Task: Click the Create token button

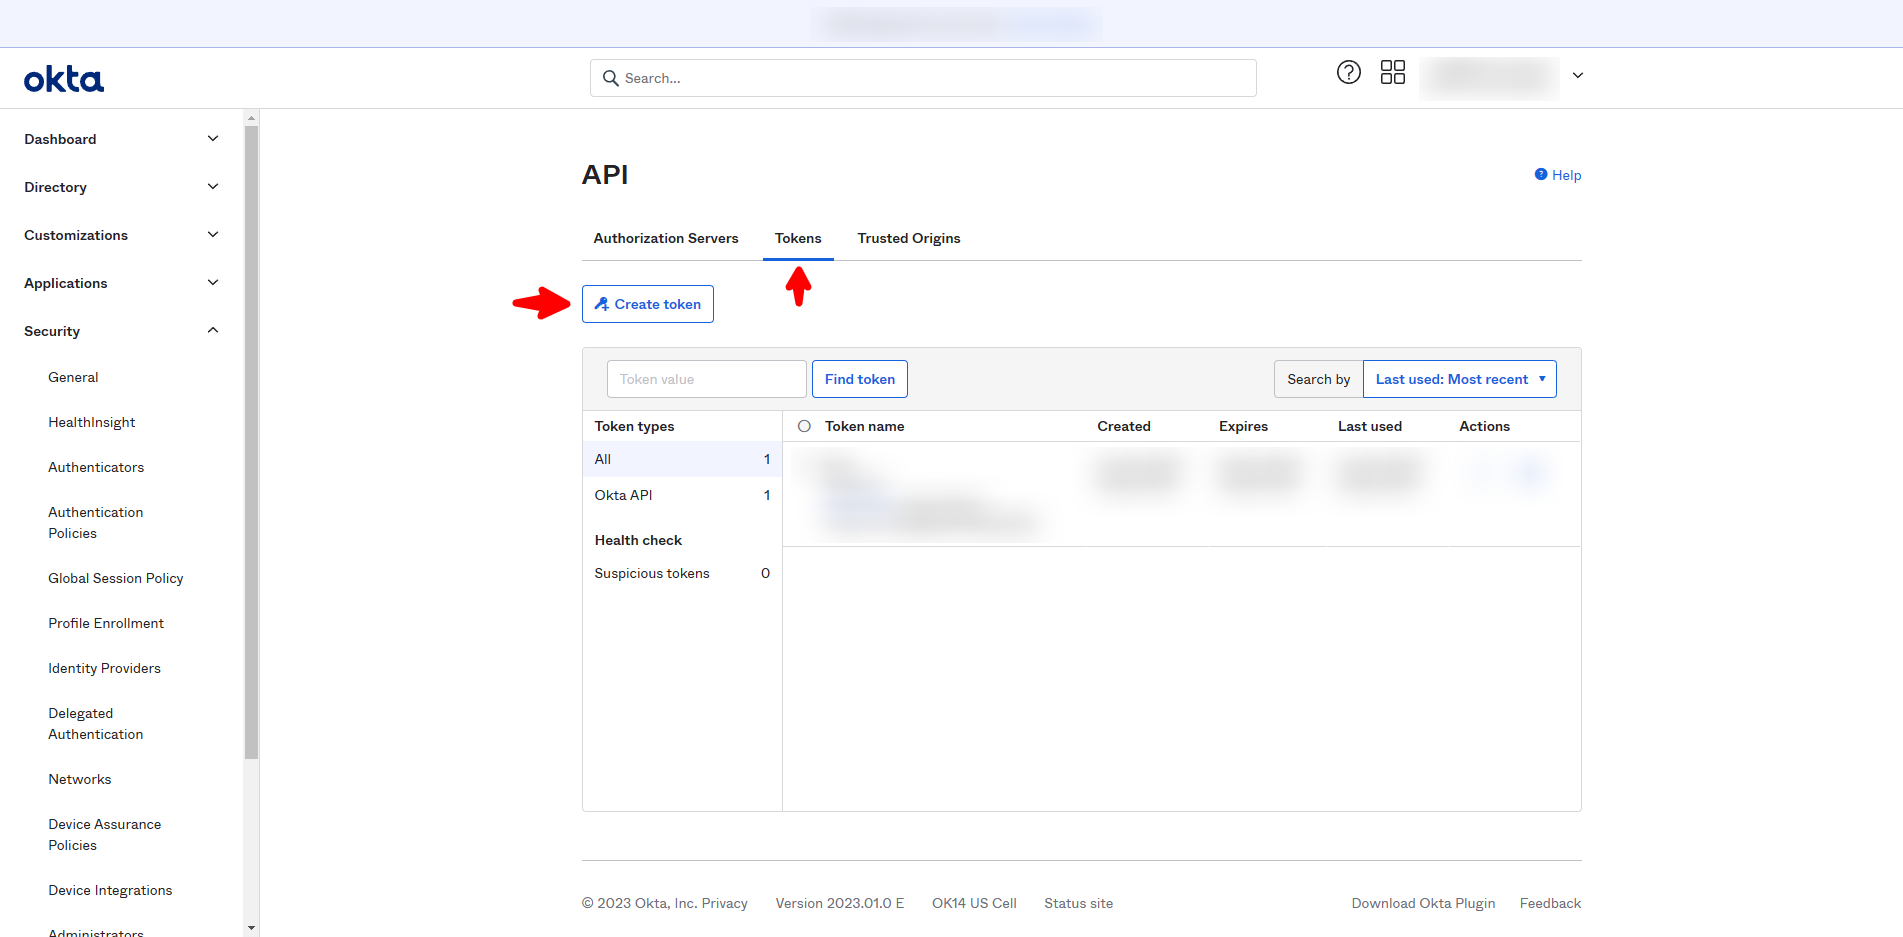Action: [648, 304]
